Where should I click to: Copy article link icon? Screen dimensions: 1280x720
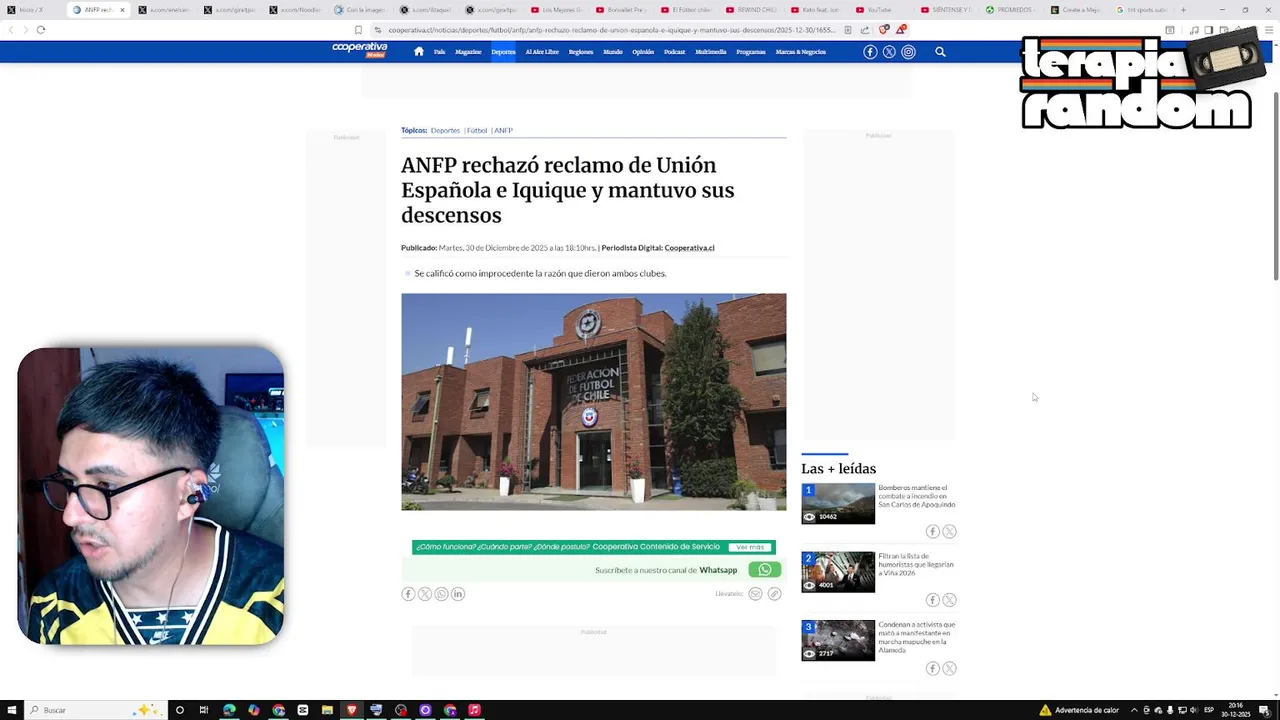pos(774,594)
